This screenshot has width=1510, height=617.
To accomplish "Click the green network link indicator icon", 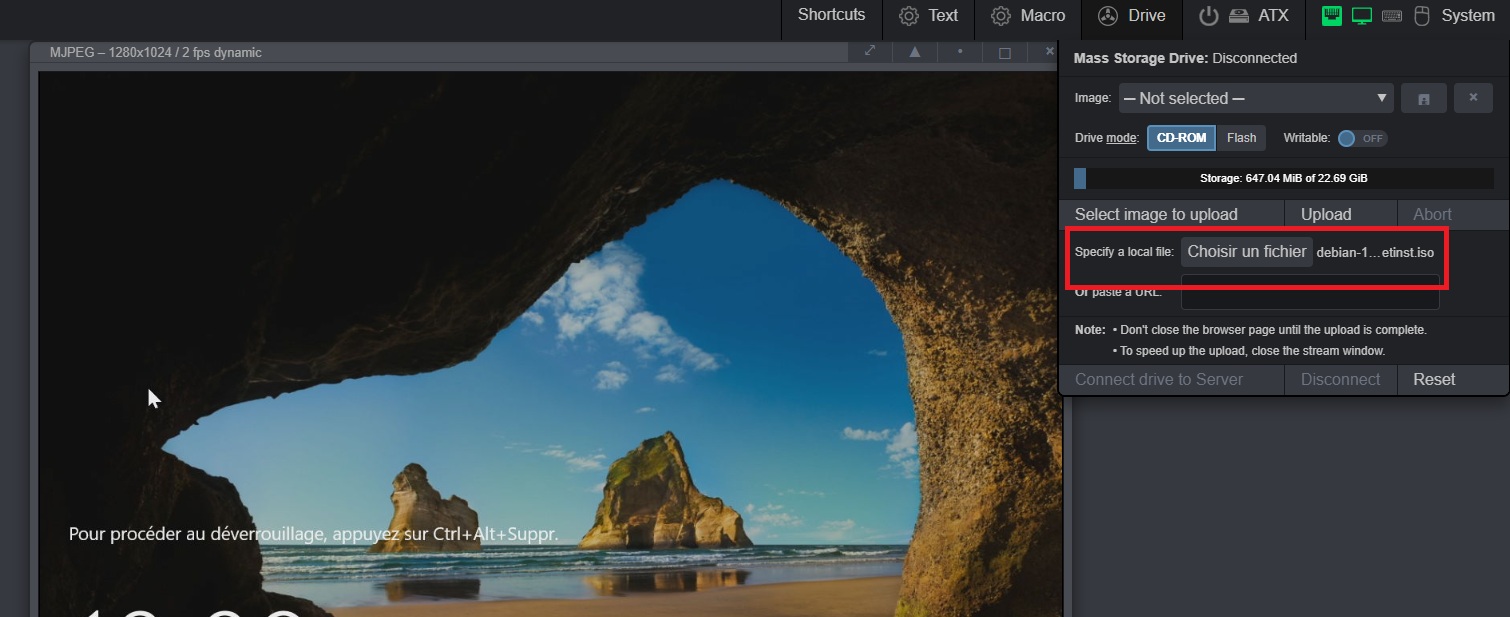I will 1331,16.
